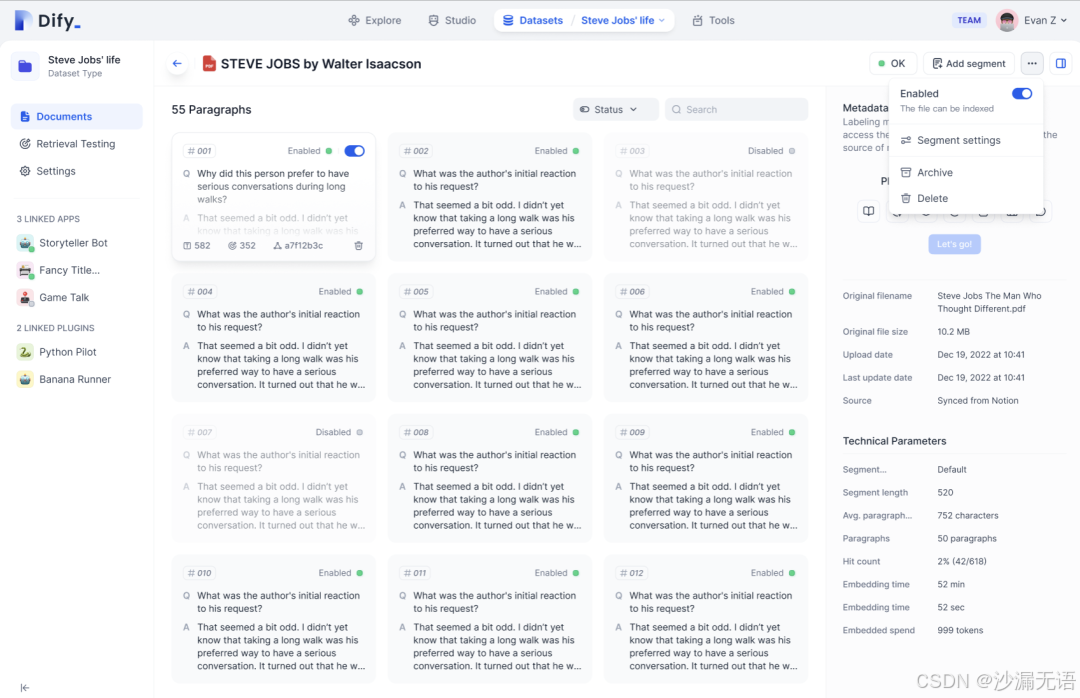Click the Dify logo
This screenshot has height=698, width=1080.
pyautogui.click(x=47, y=21)
